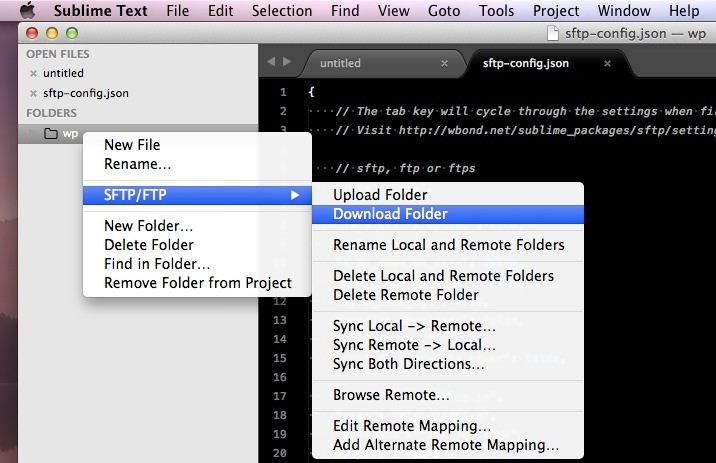Click line number 20 in gutter
Image resolution: width=716 pixels, height=463 pixels.
(x=280, y=453)
